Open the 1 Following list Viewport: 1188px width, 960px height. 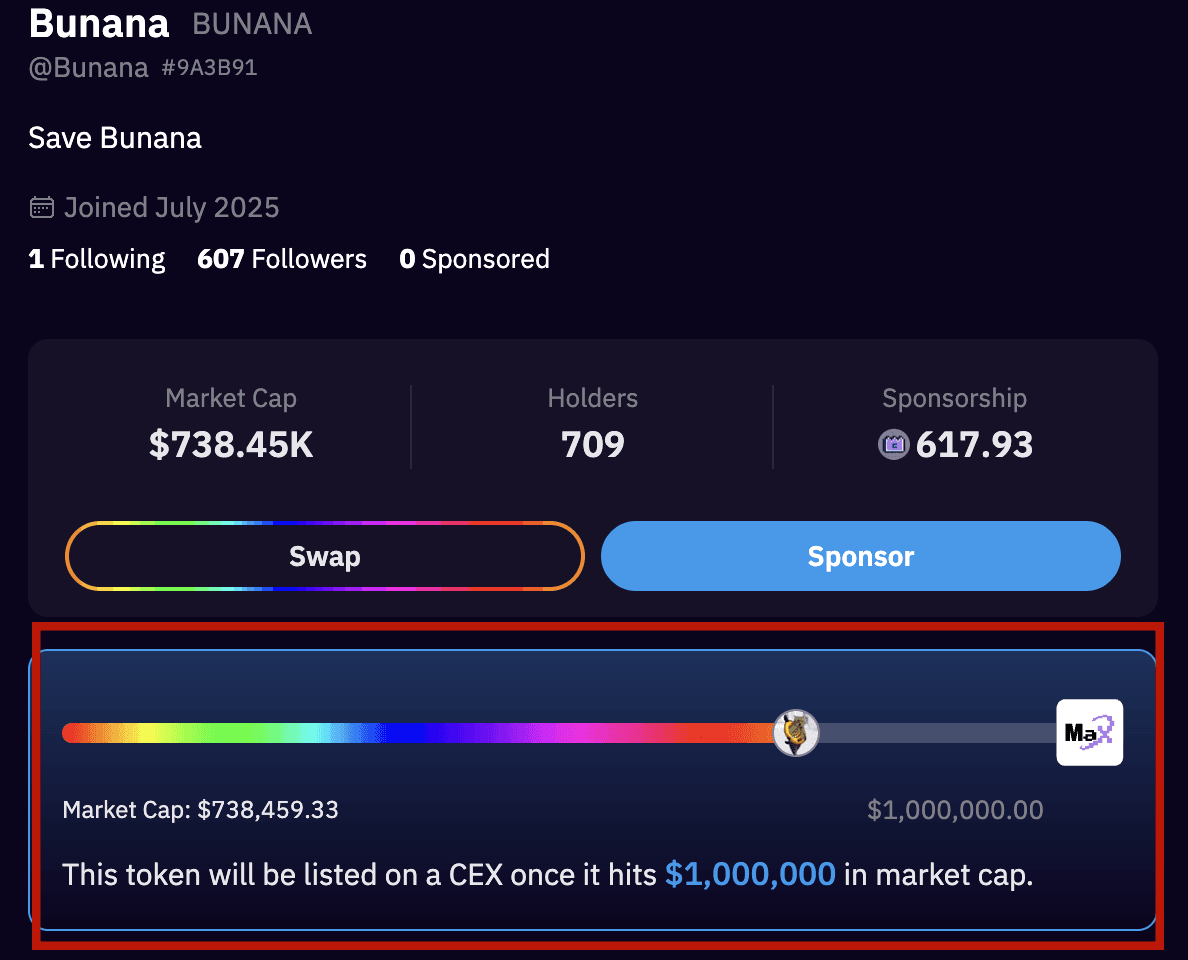[x=97, y=260]
